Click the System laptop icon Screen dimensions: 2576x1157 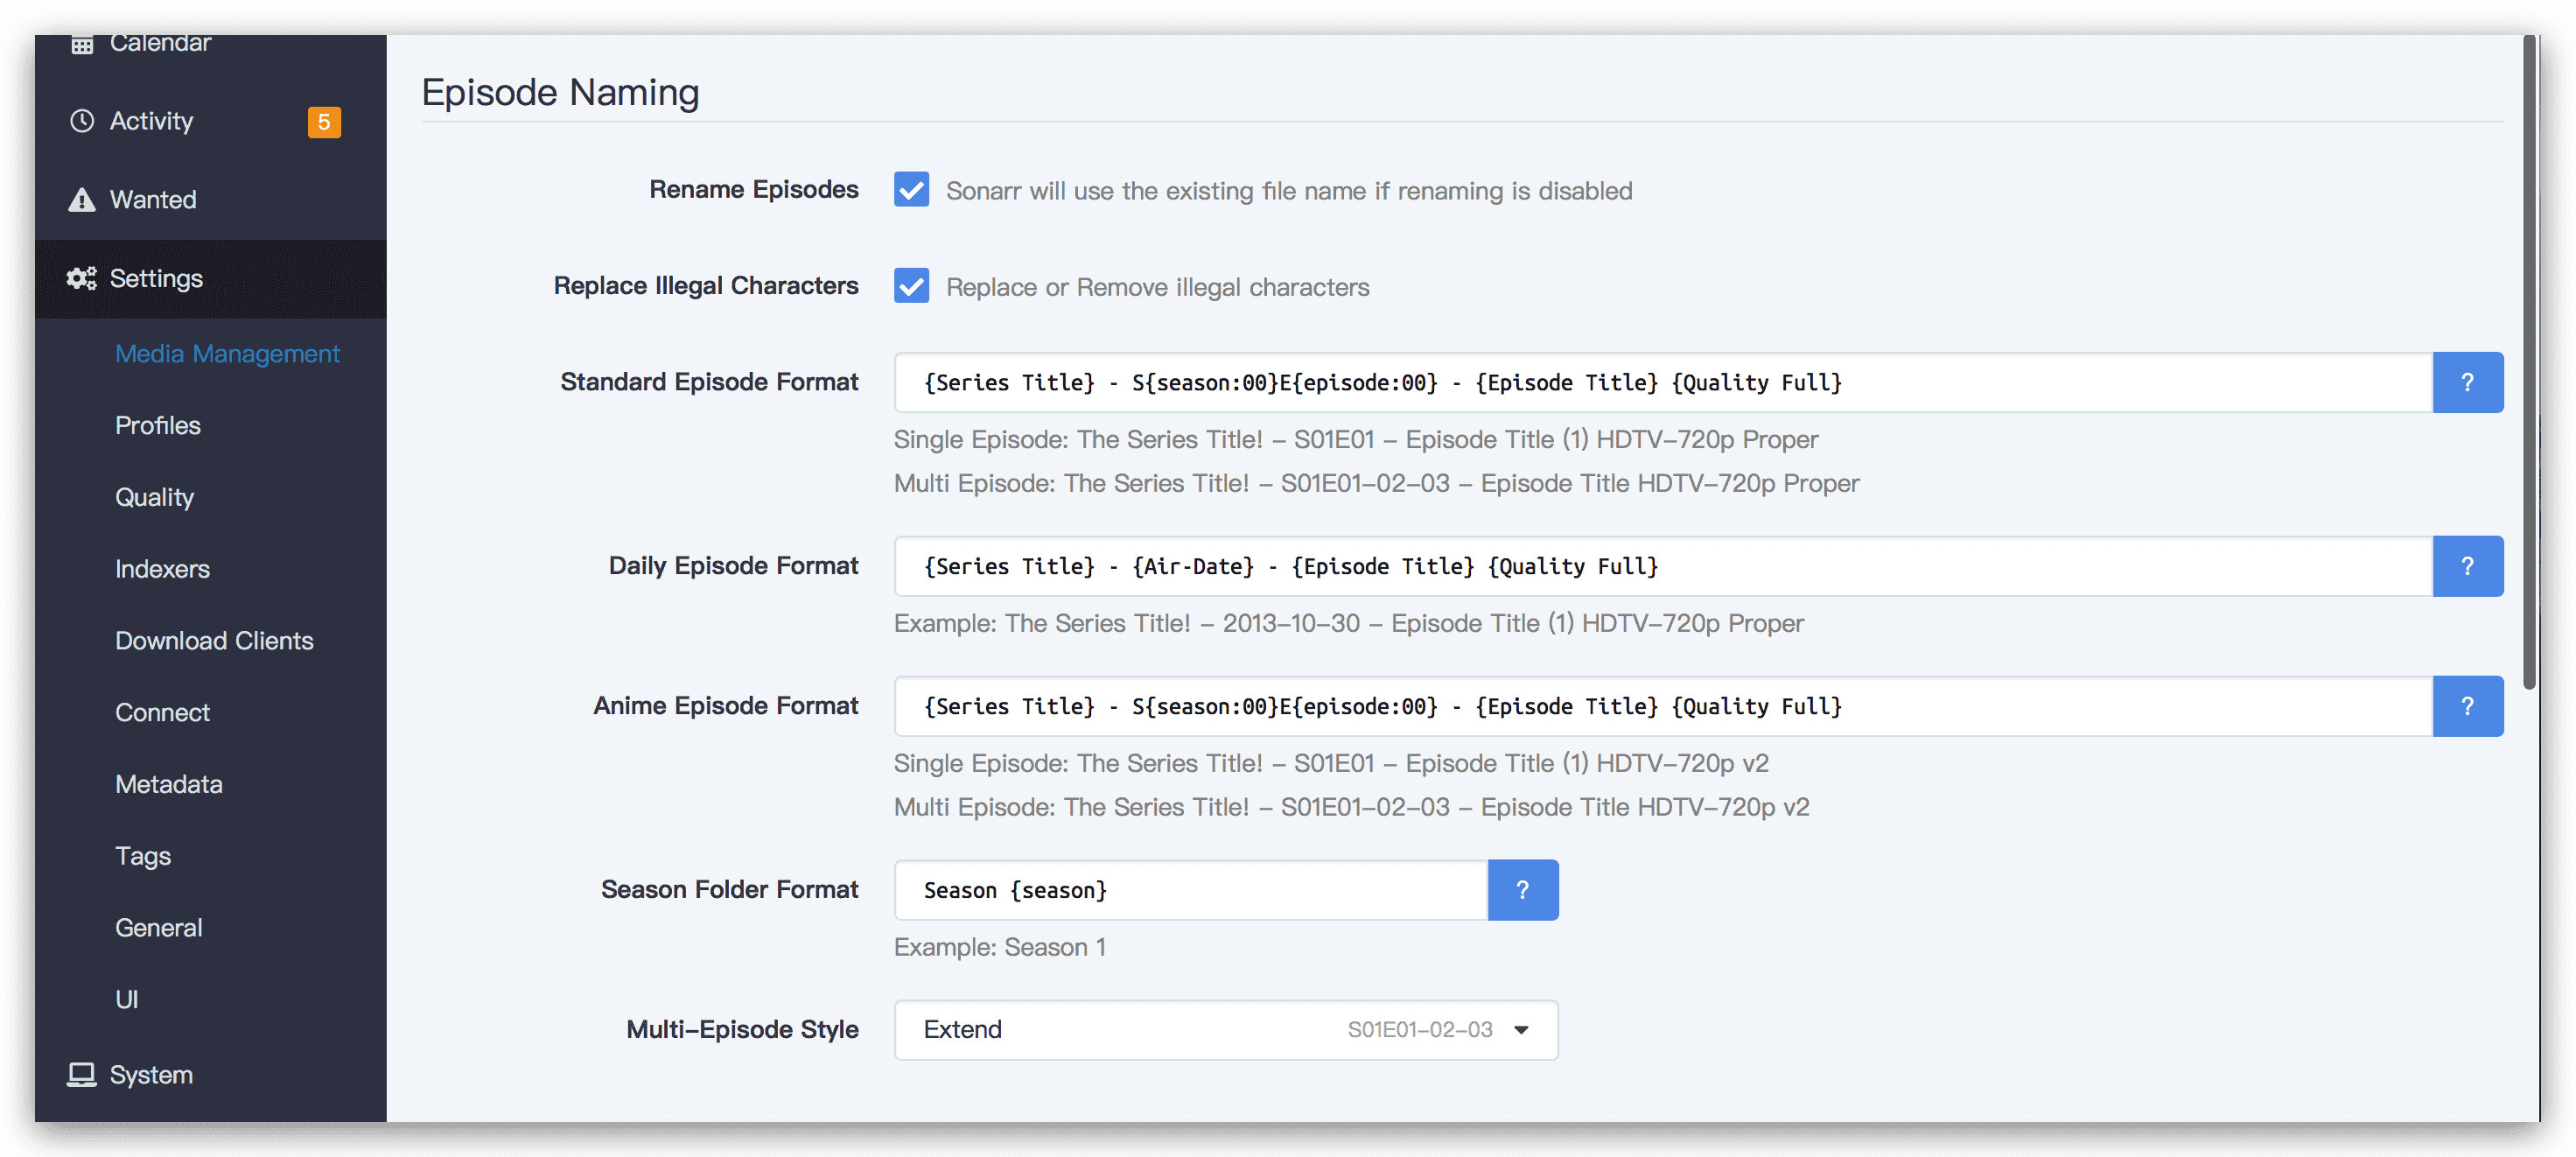click(x=82, y=1075)
